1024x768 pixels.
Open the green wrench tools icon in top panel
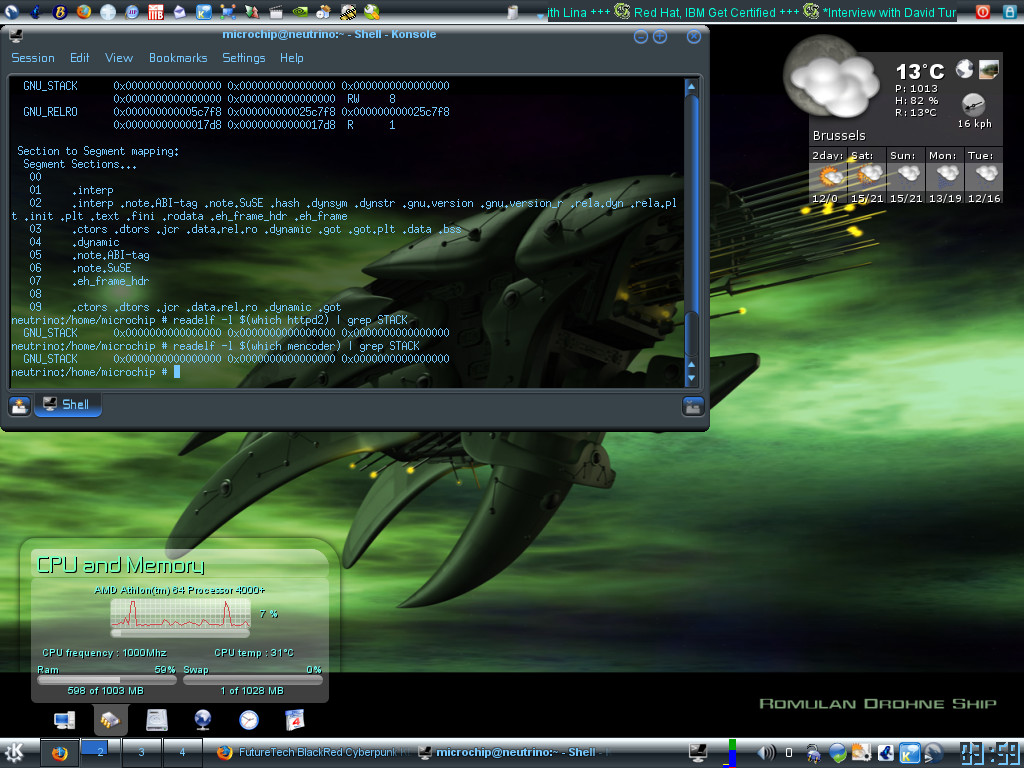372,11
